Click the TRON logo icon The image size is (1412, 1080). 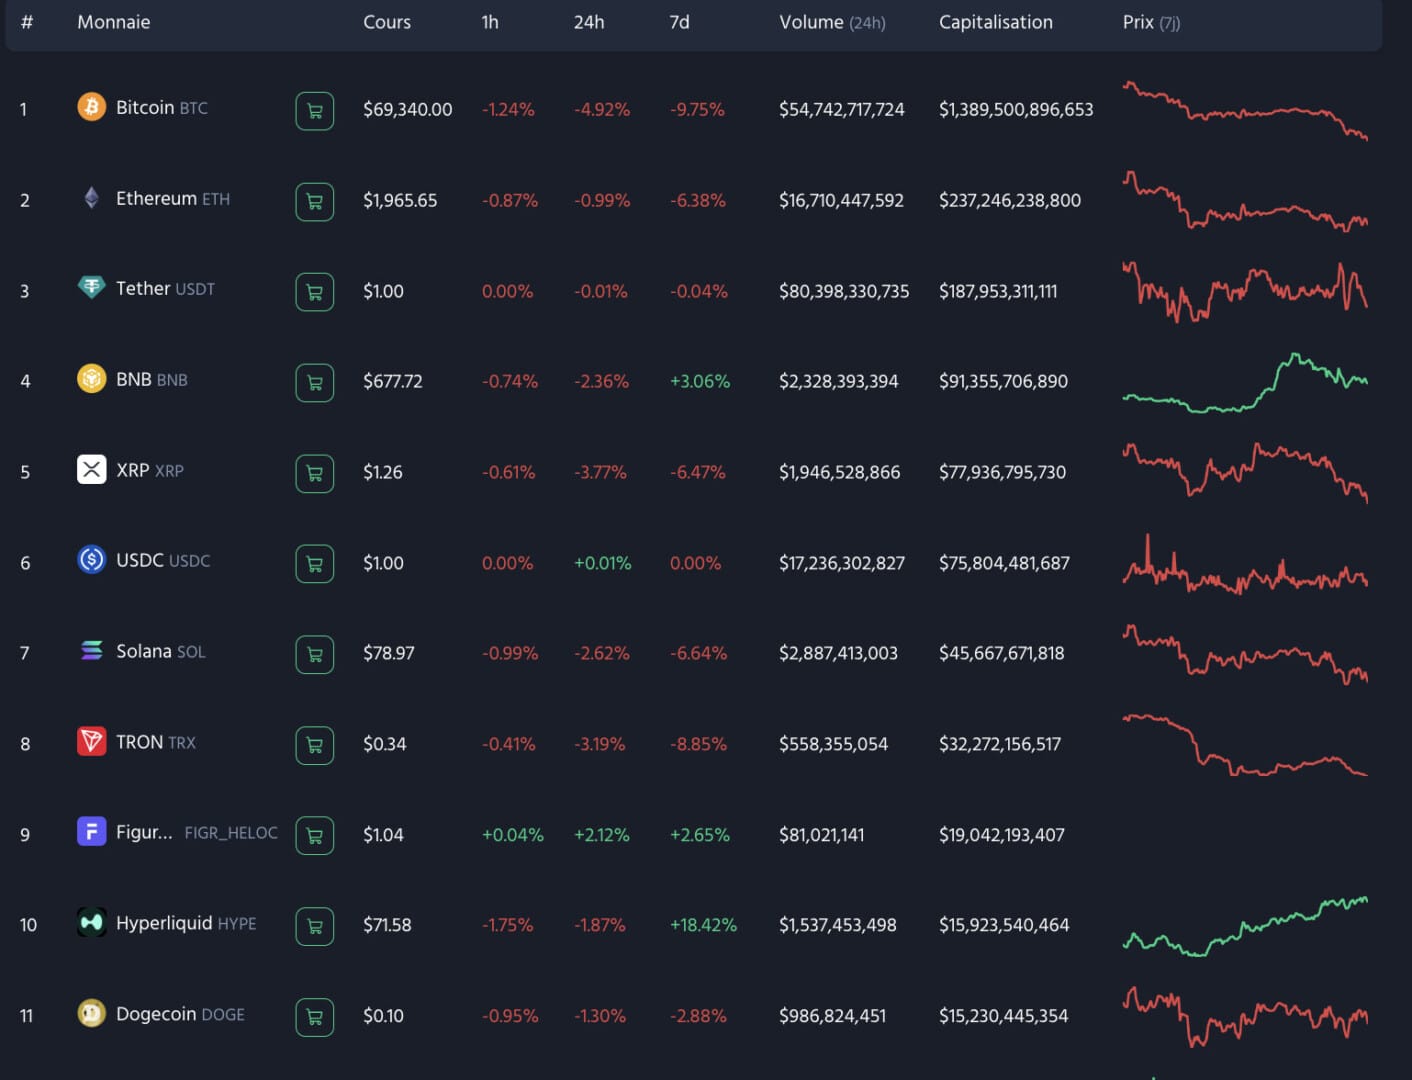(91, 741)
